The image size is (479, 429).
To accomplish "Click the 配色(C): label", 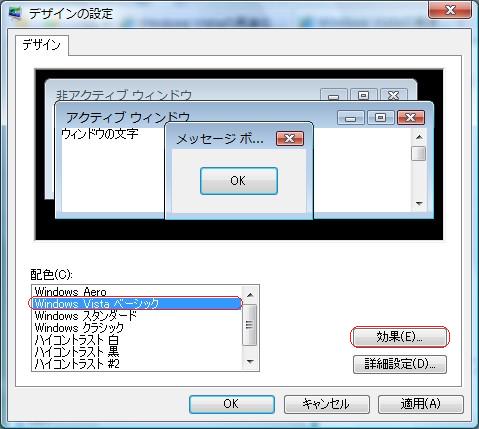I will [51, 274].
